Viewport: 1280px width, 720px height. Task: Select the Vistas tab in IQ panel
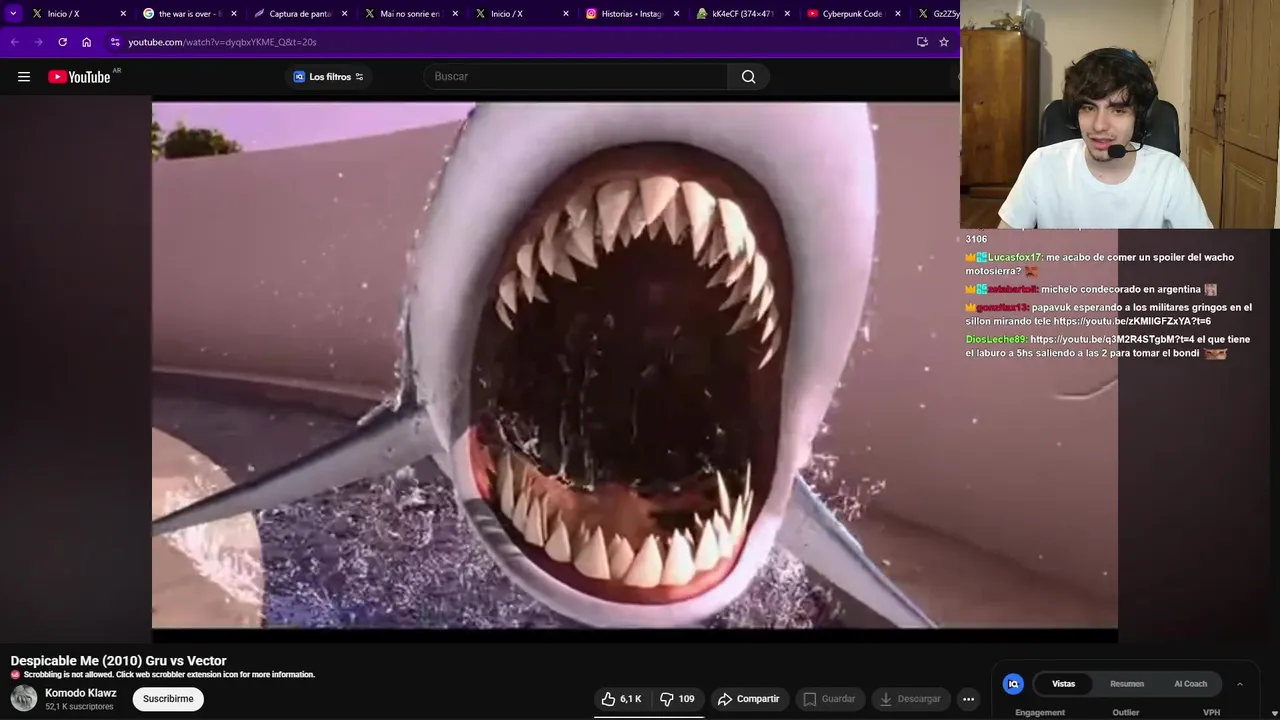pyautogui.click(x=1064, y=684)
